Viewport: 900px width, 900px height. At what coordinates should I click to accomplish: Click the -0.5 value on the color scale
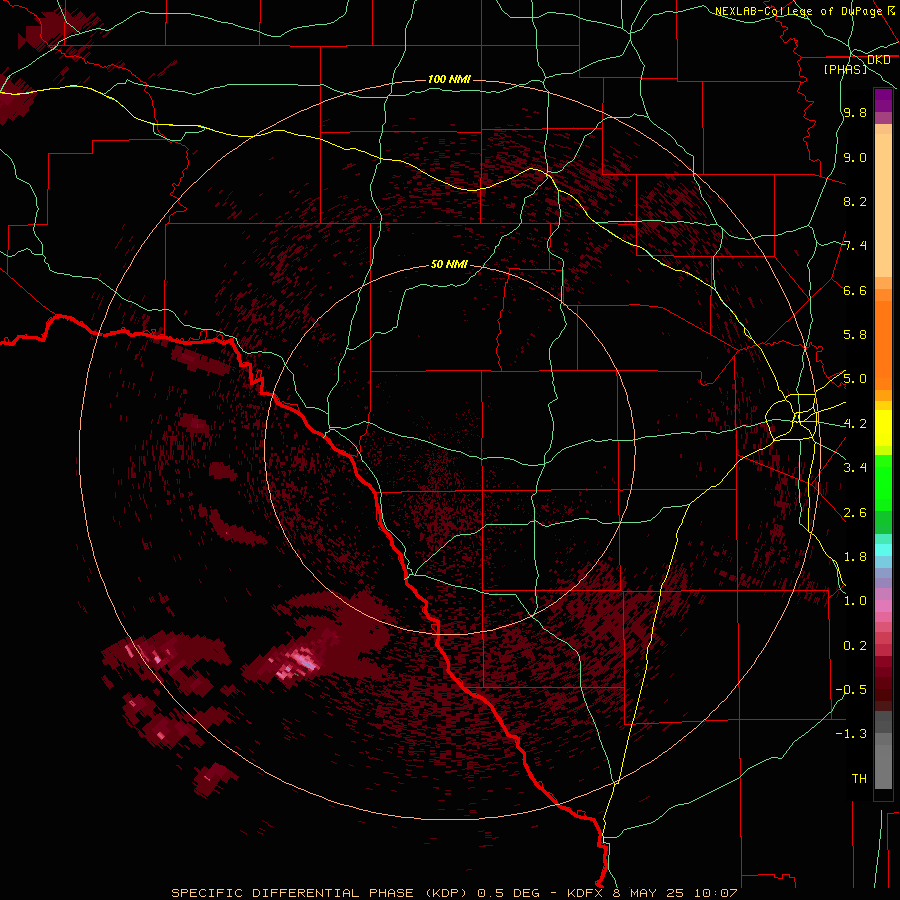coord(851,690)
